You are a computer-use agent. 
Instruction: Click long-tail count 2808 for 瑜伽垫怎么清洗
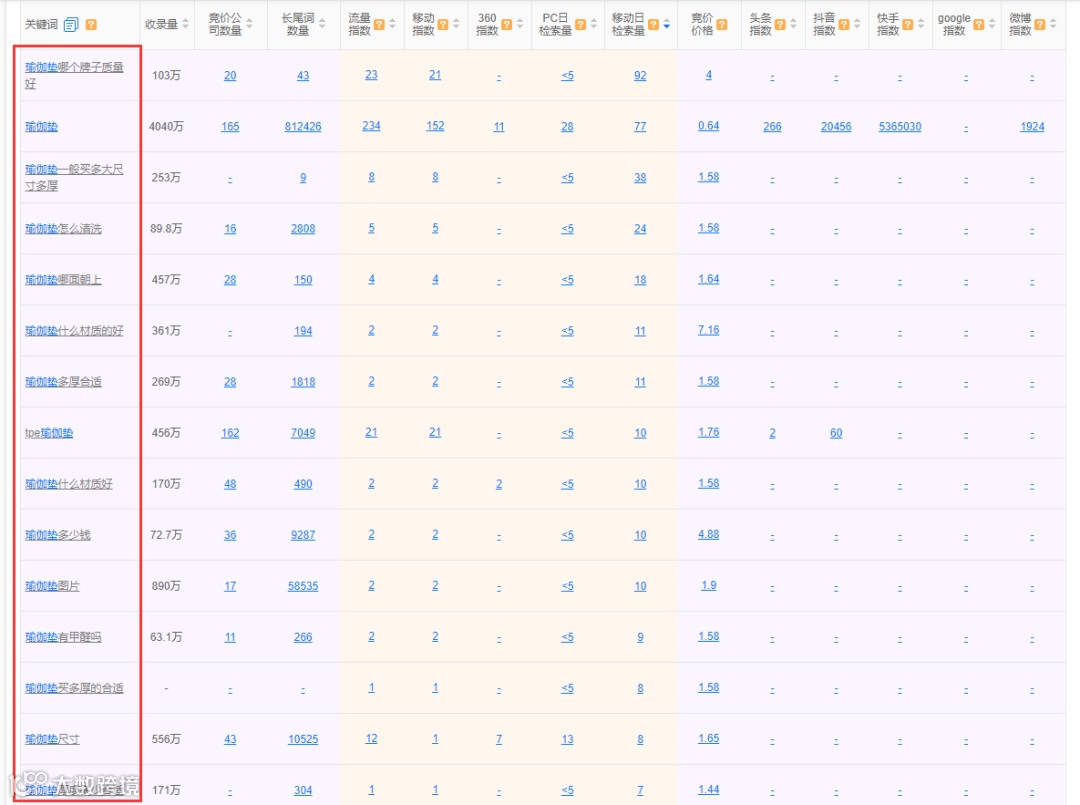[x=303, y=229]
